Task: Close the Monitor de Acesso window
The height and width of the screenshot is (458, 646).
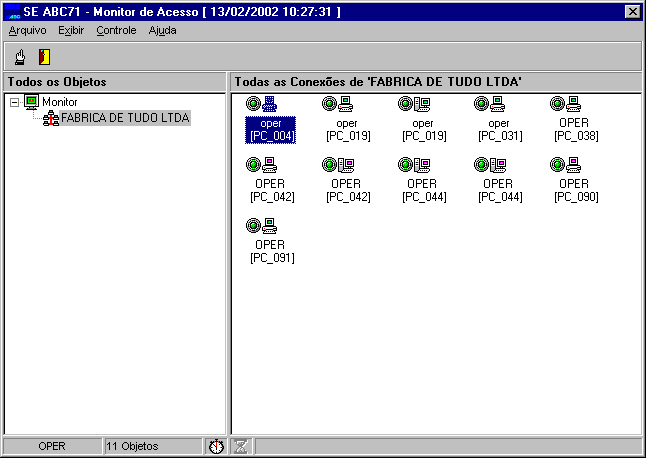Action: [631, 11]
